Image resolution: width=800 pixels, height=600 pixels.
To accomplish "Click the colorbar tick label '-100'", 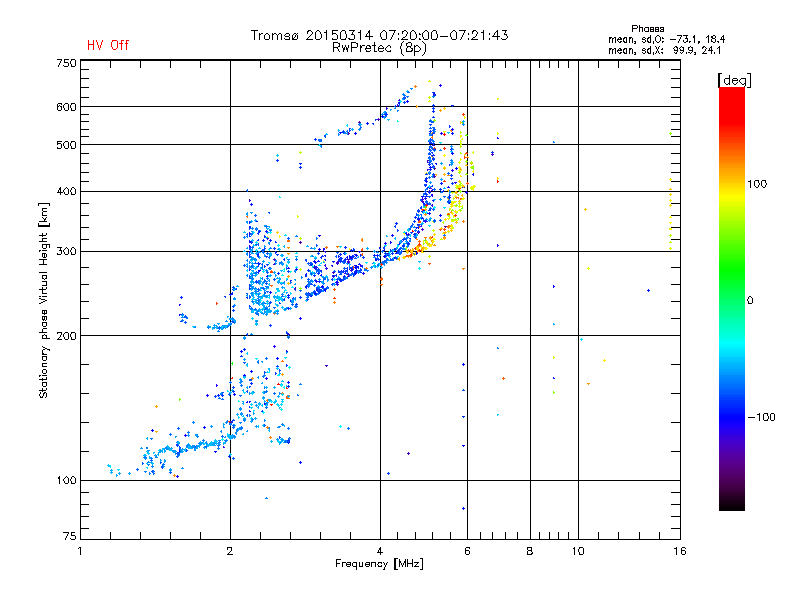I will point(761,417).
